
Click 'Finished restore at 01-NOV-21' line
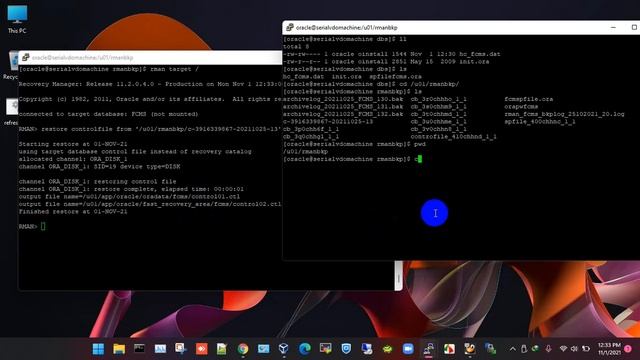pyautogui.click(x=73, y=211)
